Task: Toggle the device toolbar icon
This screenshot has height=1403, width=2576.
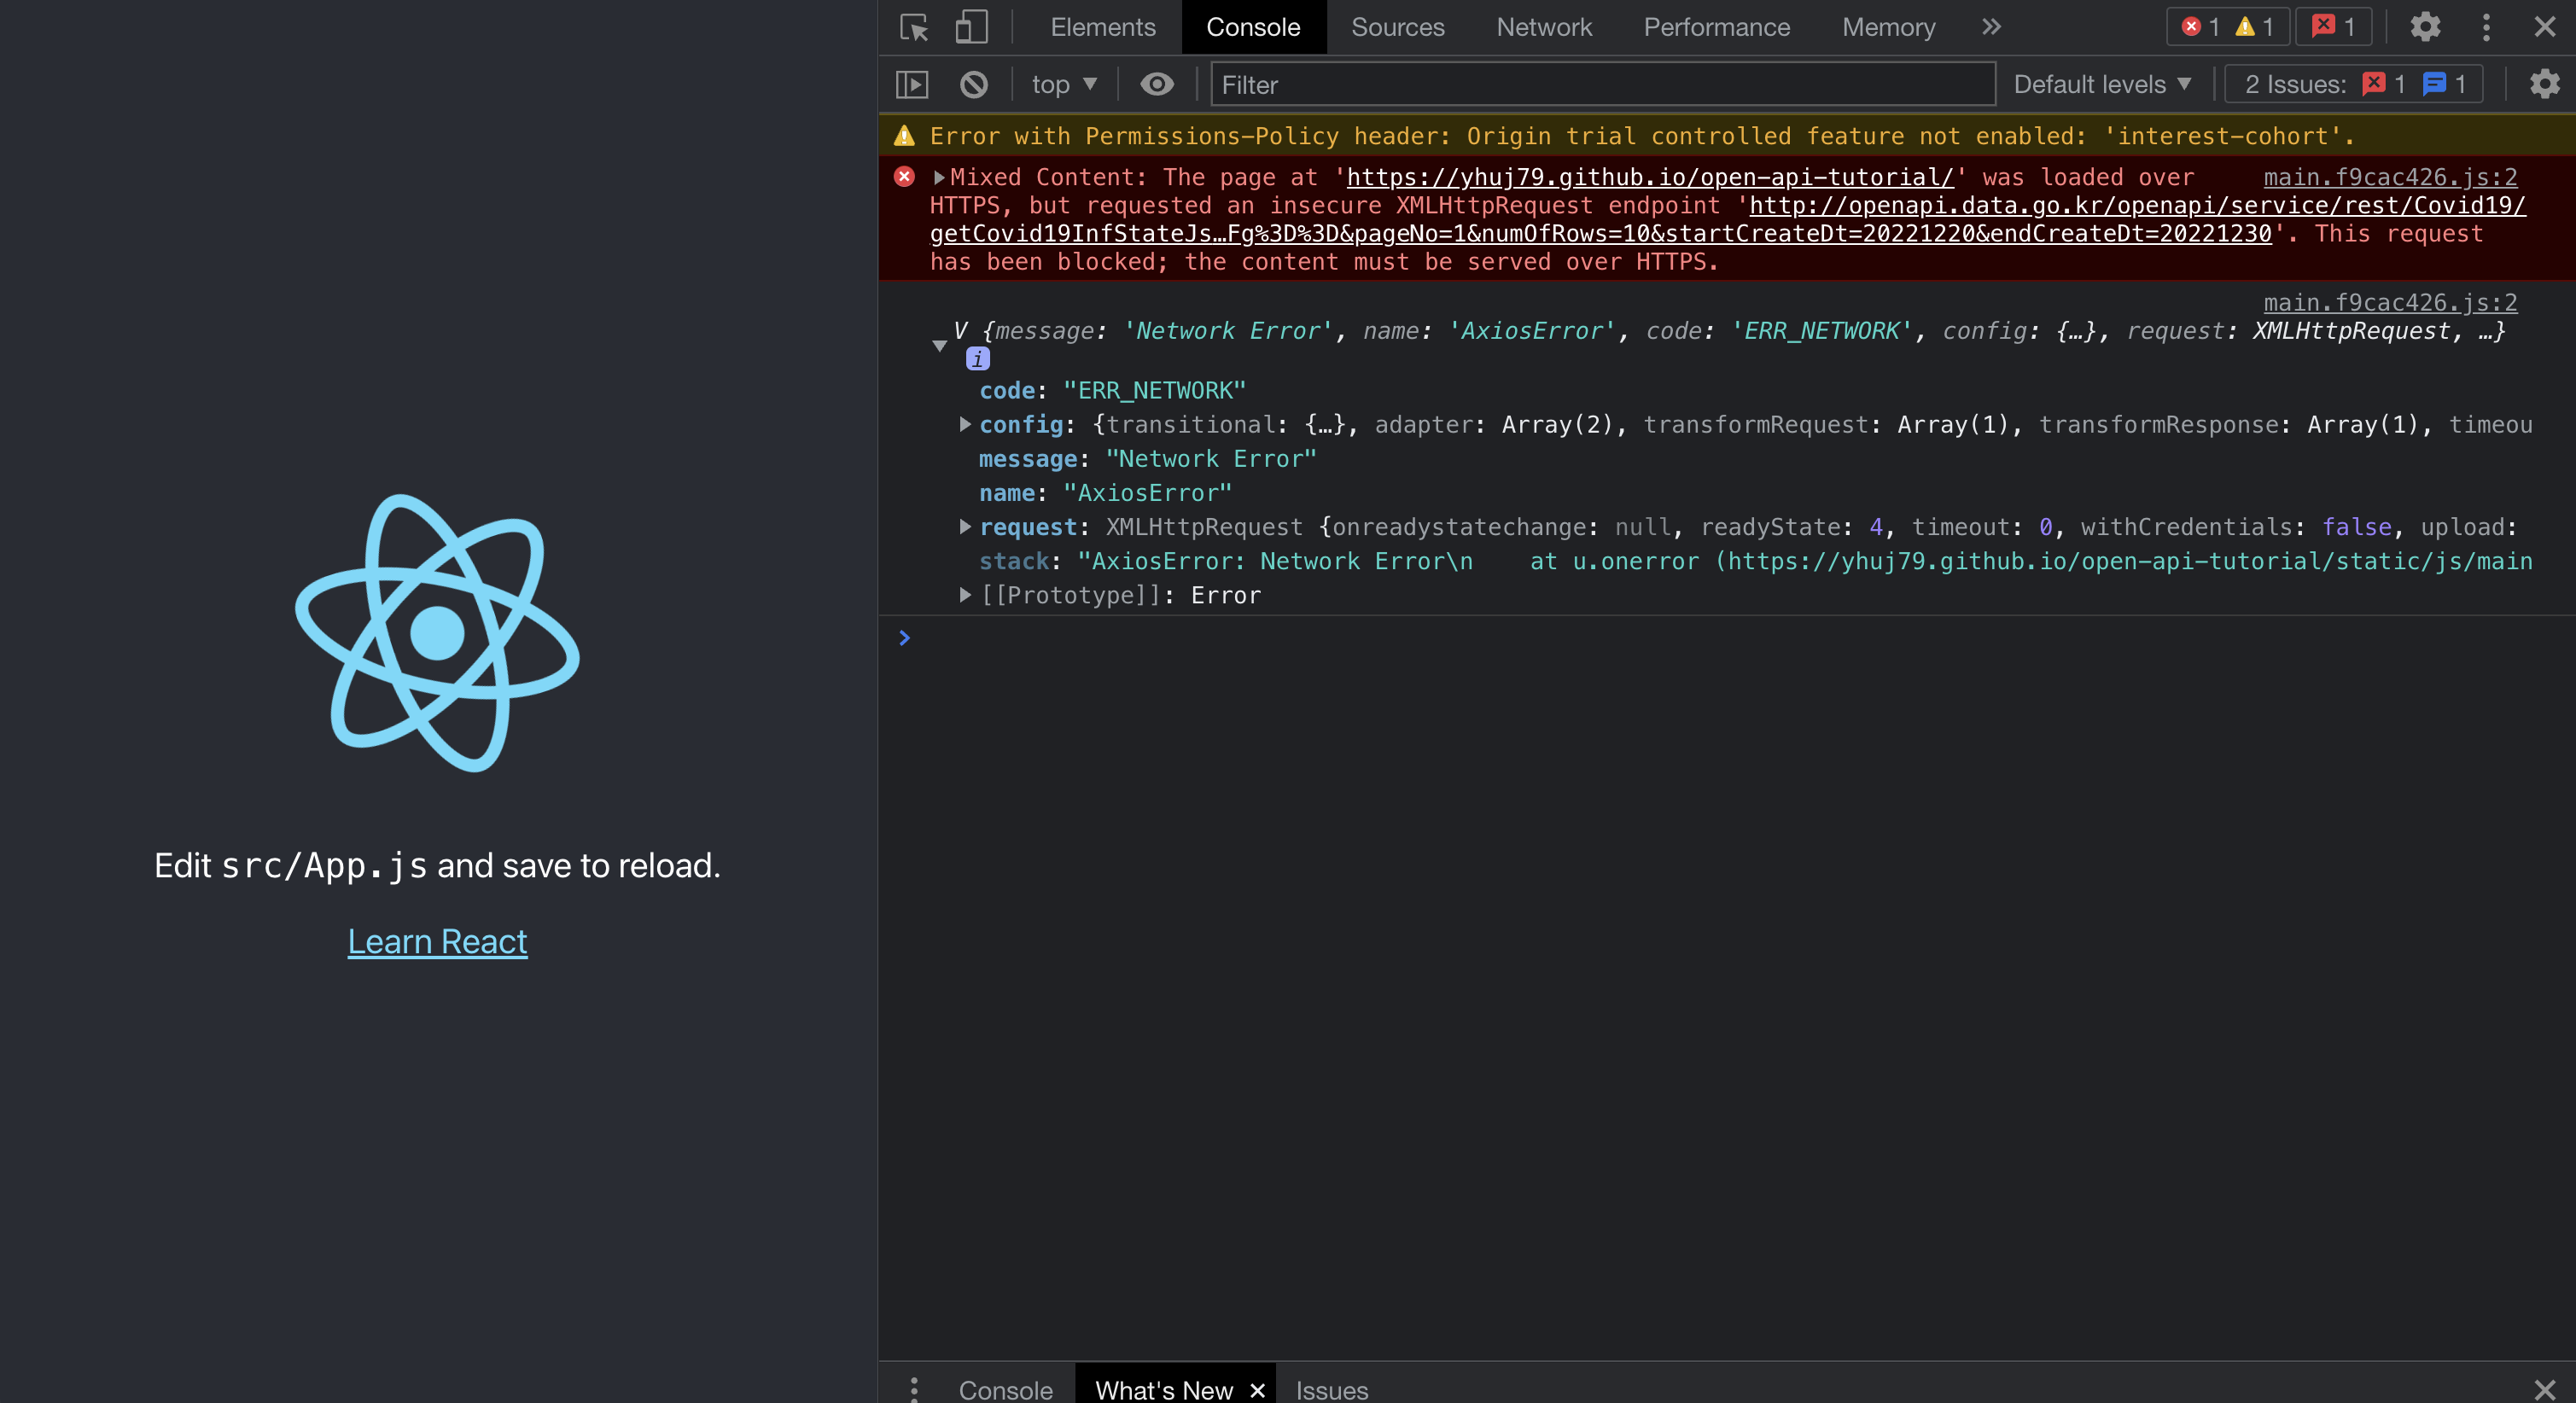Action: (x=971, y=27)
